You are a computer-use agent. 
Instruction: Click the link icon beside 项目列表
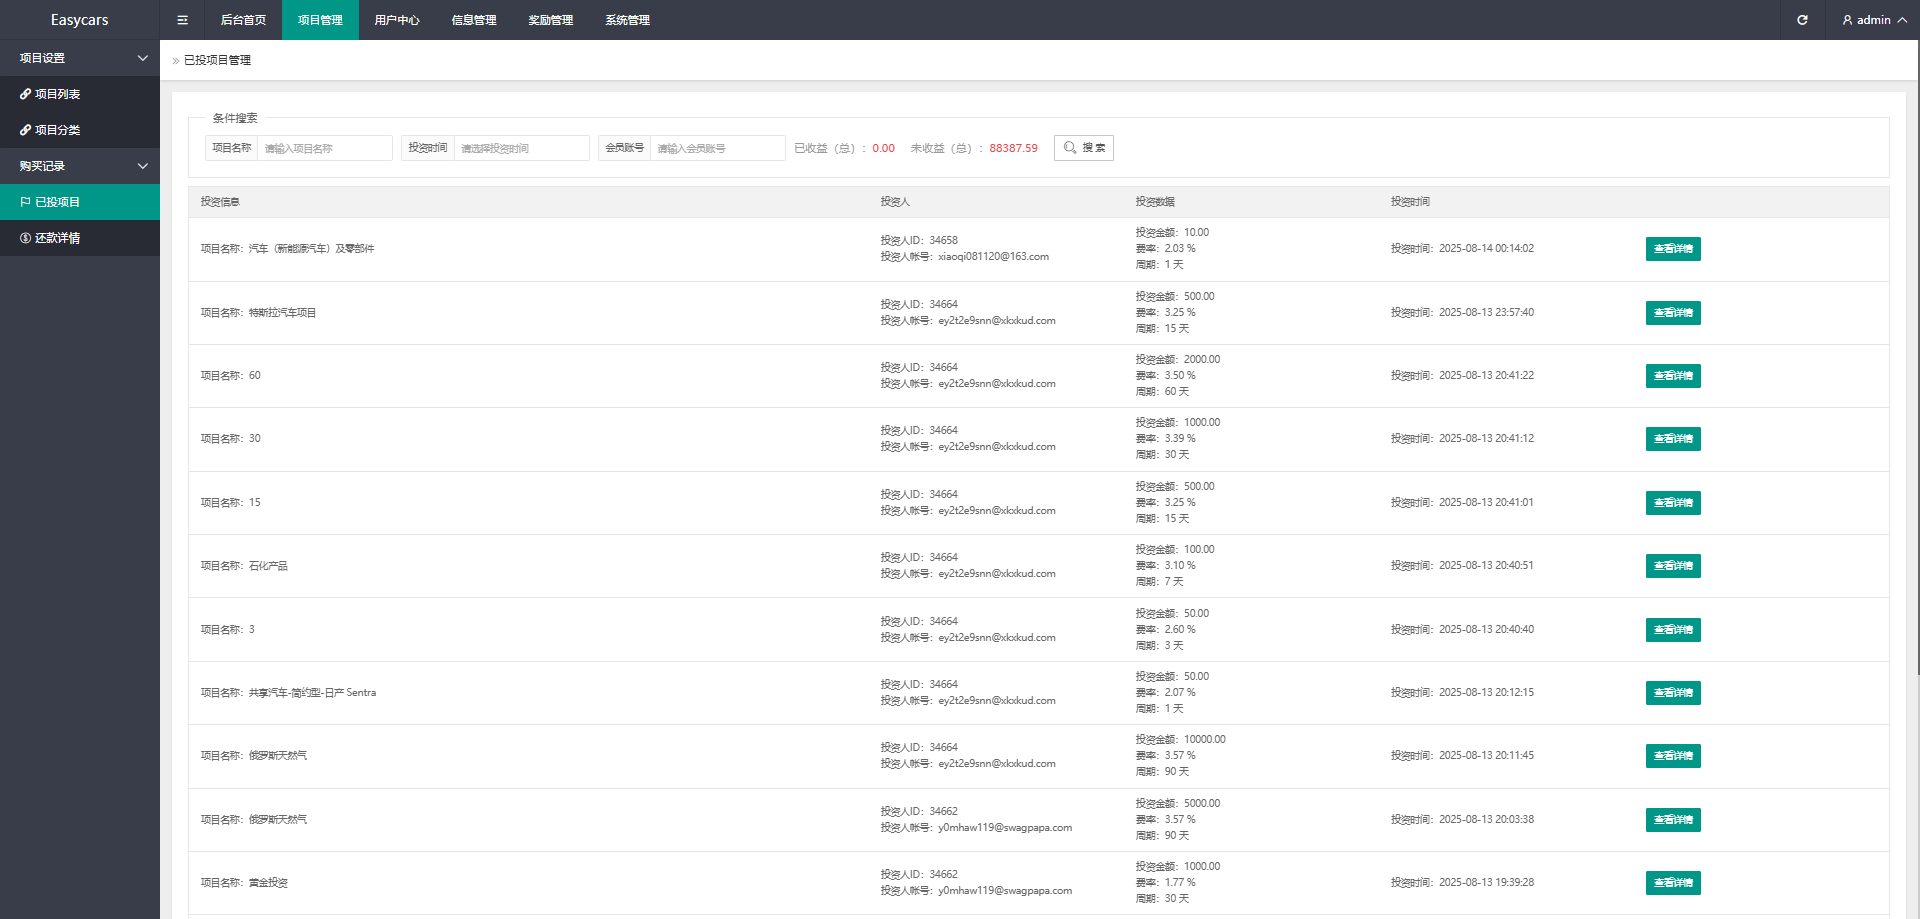click(25, 94)
